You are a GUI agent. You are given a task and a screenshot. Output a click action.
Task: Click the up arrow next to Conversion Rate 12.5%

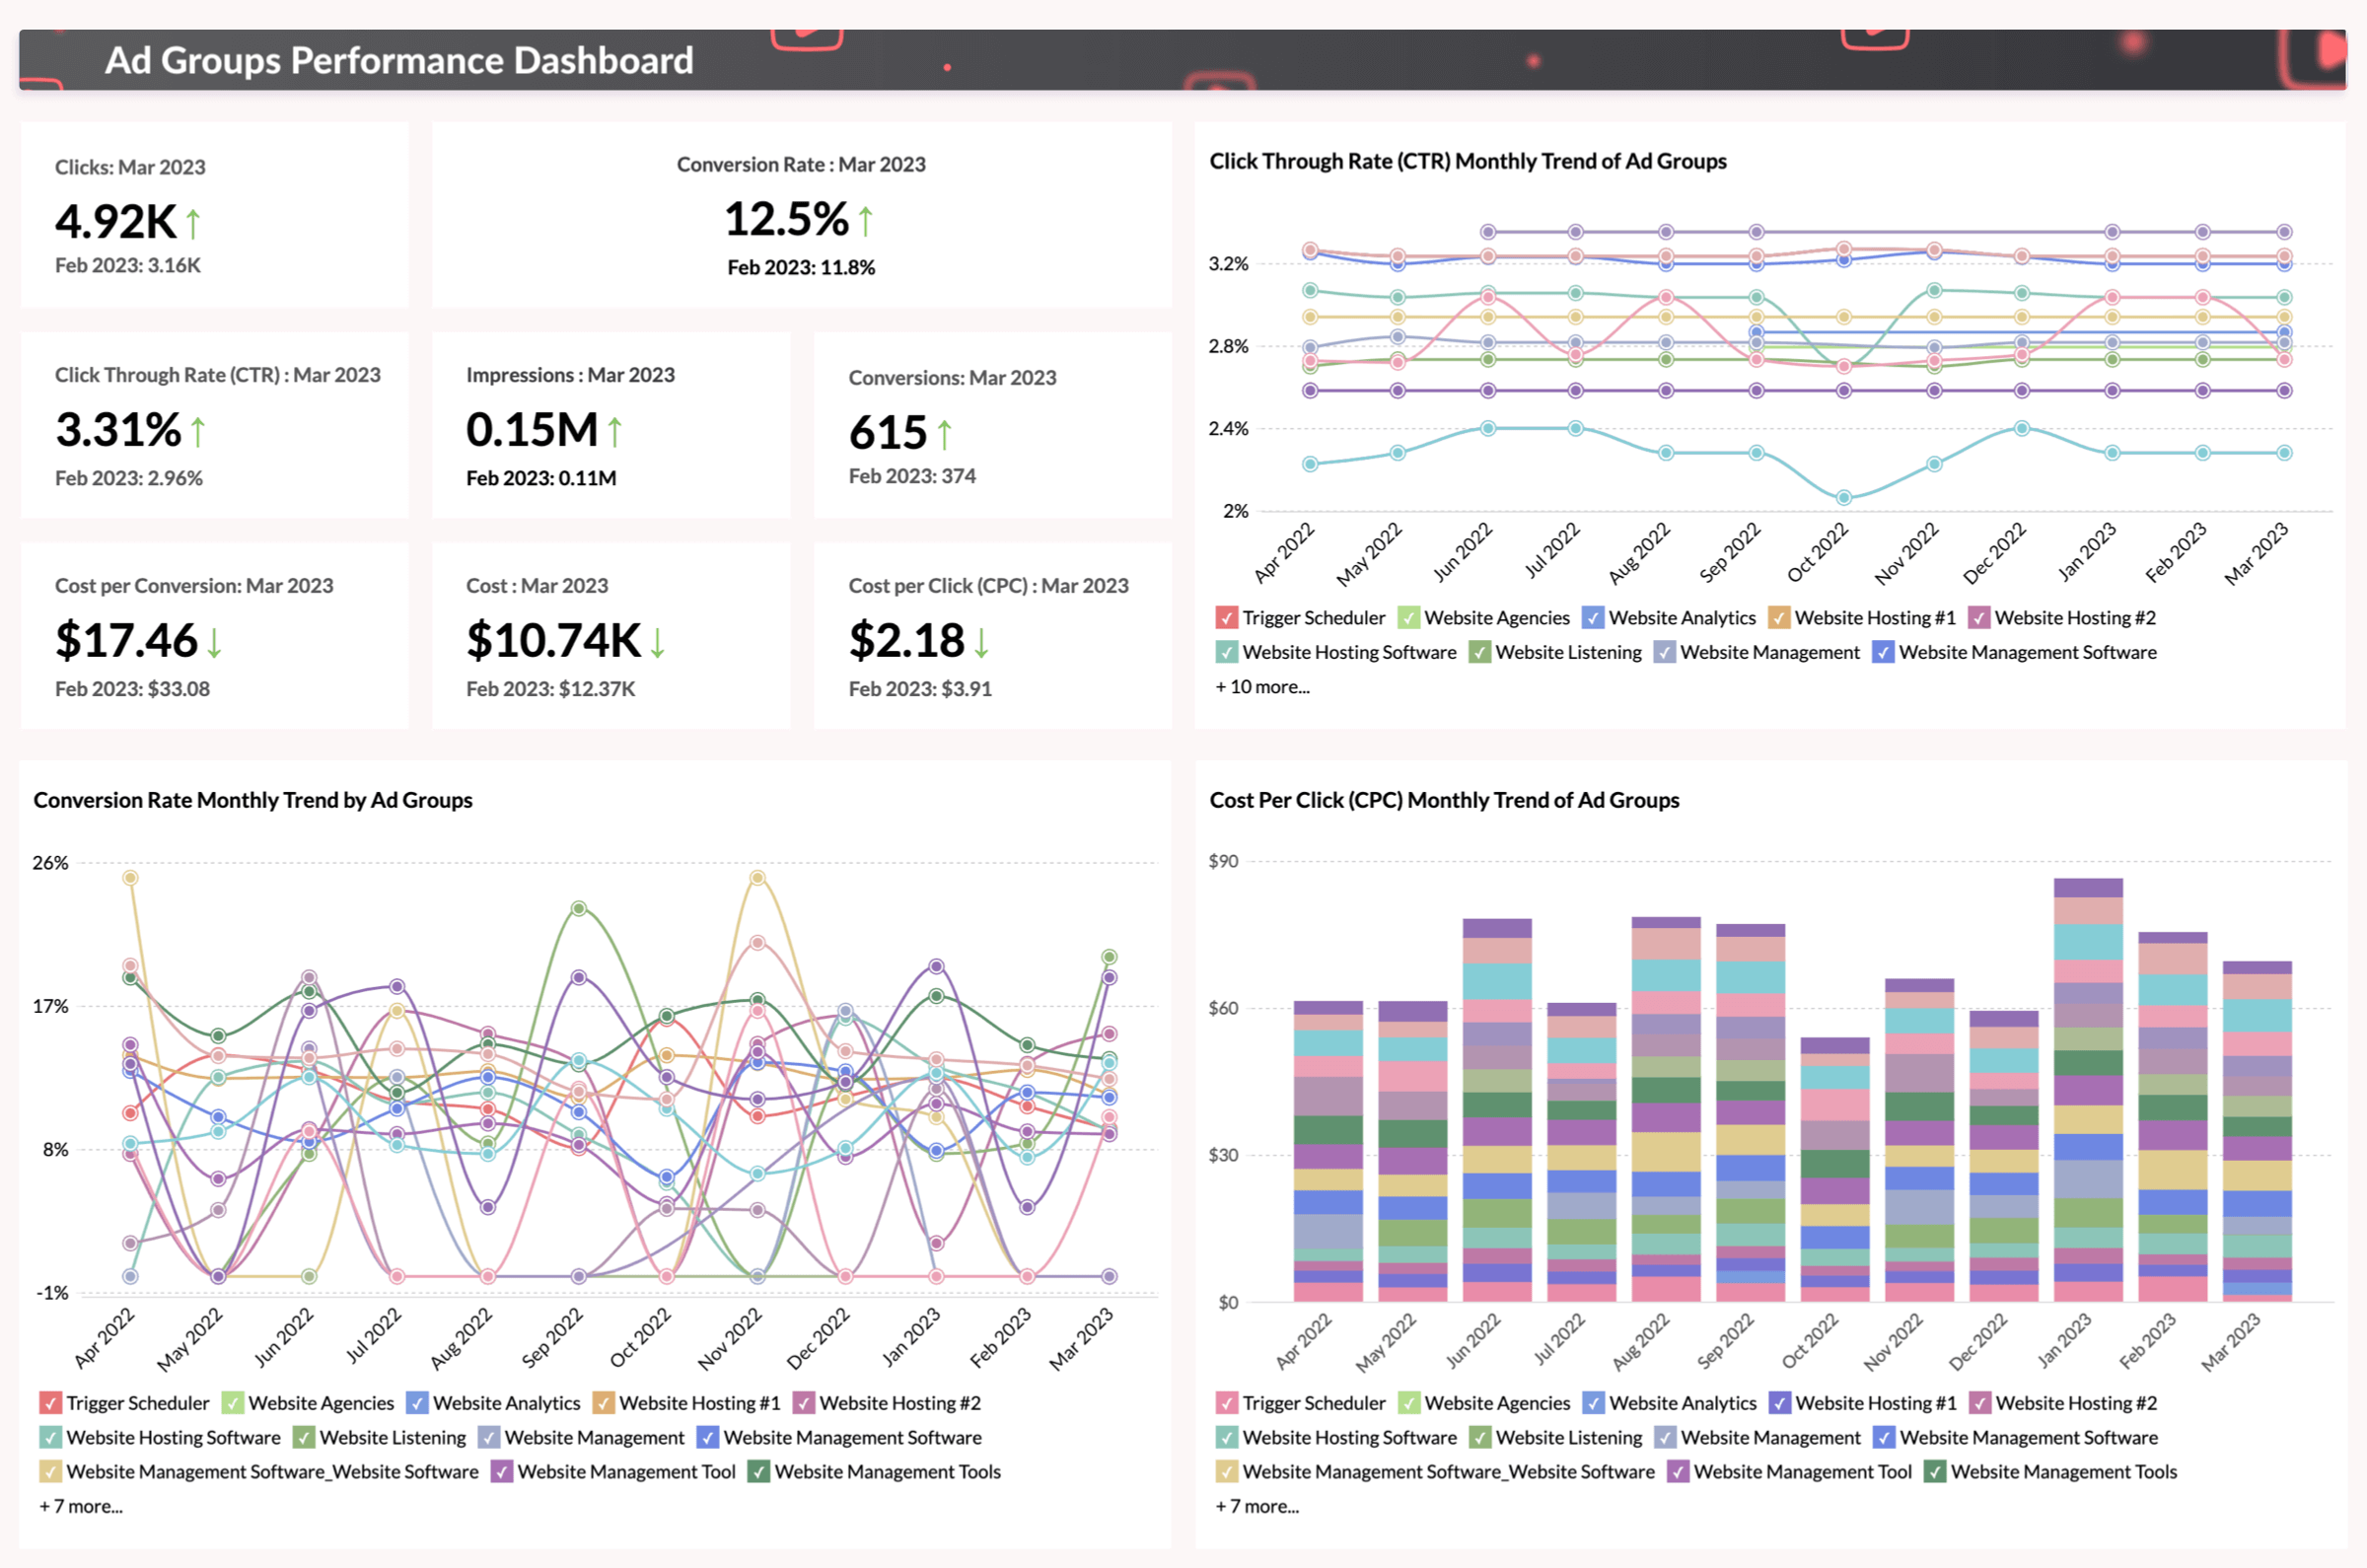[x=865, y=221]
